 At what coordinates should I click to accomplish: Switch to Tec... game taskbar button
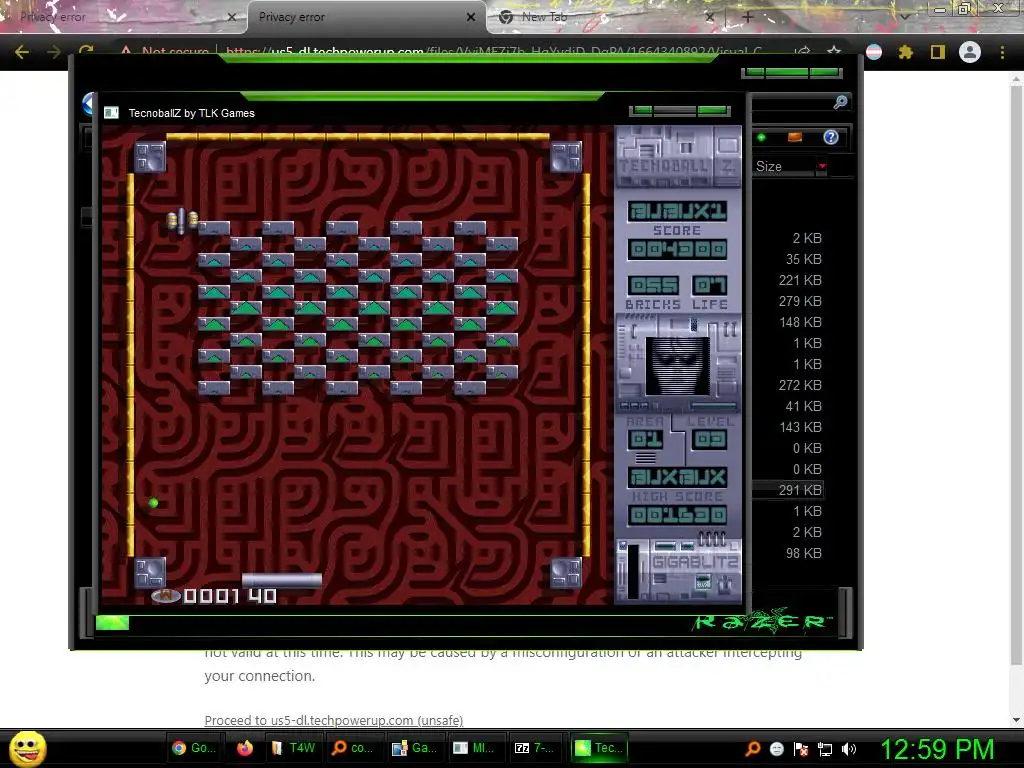point(599,748)
